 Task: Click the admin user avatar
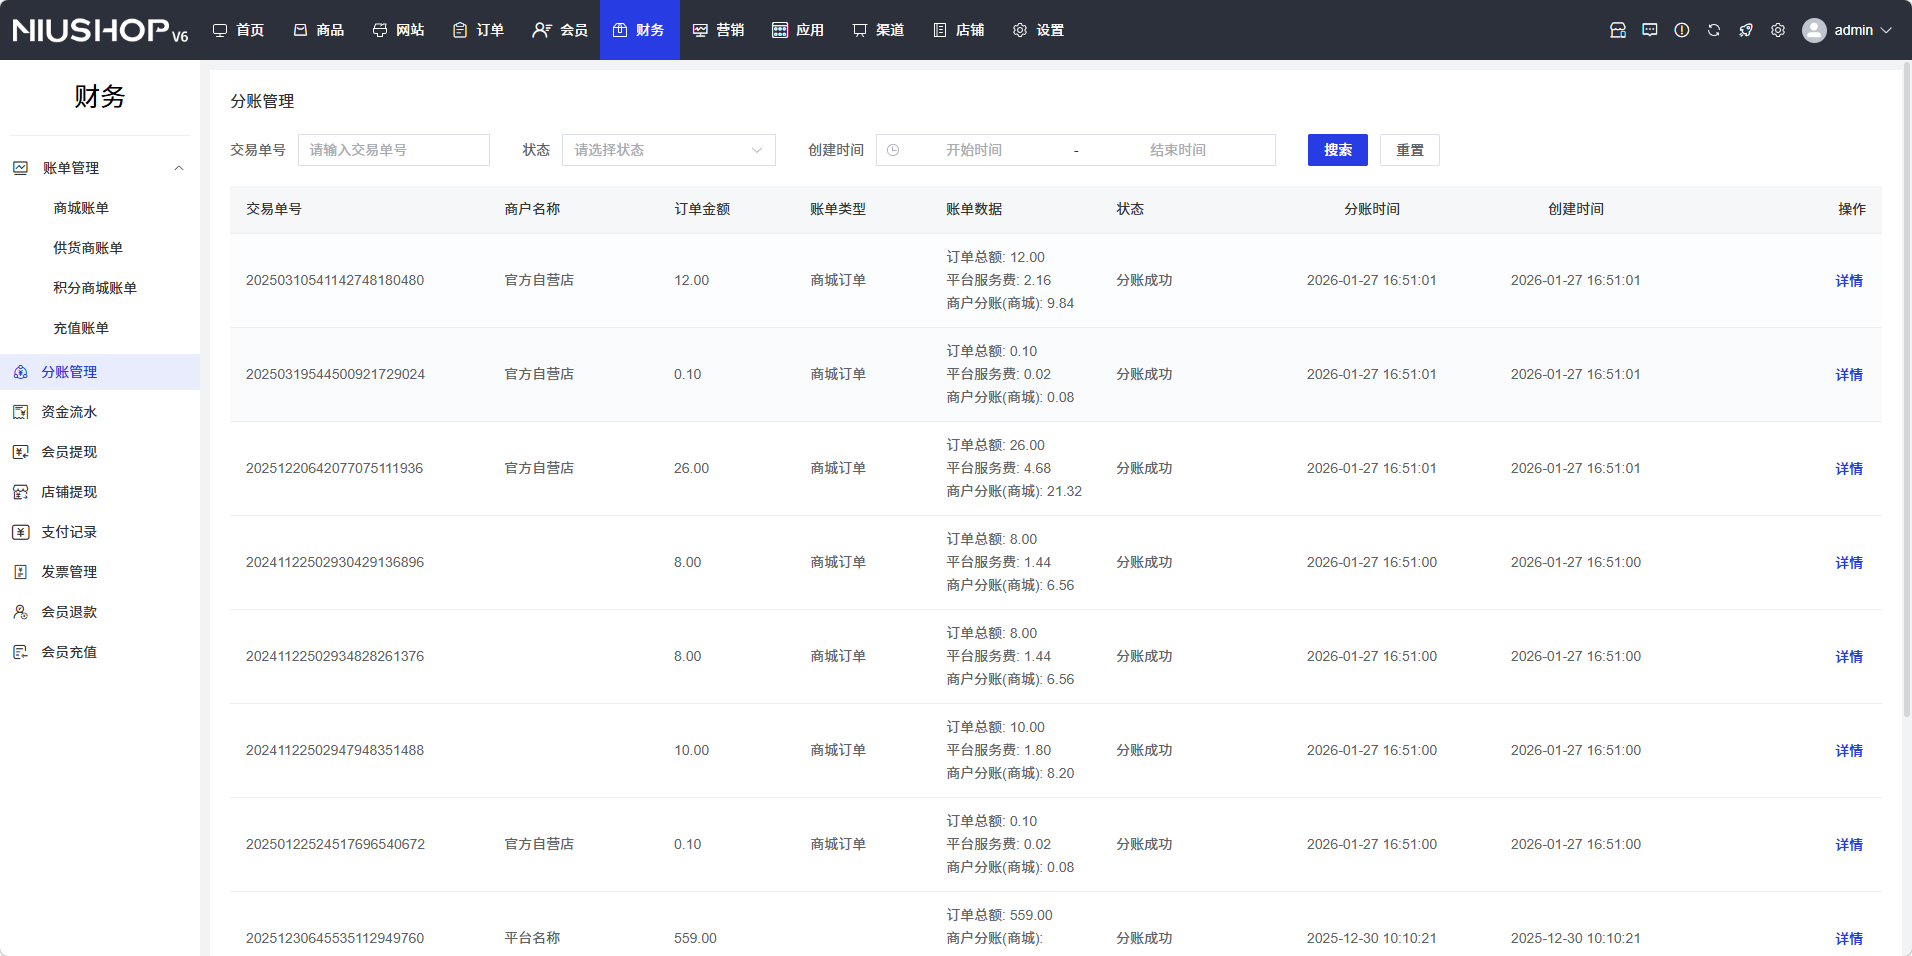pyautogui.click(x=1813, y=30)
